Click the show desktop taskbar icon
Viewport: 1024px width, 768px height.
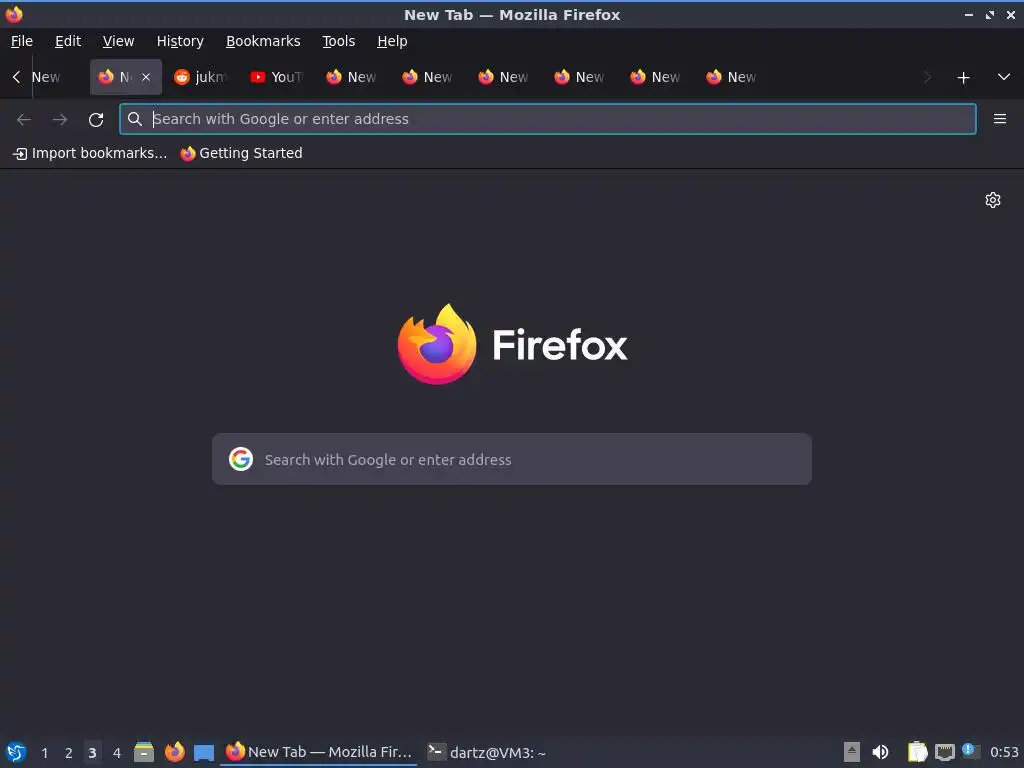[204, 752]
